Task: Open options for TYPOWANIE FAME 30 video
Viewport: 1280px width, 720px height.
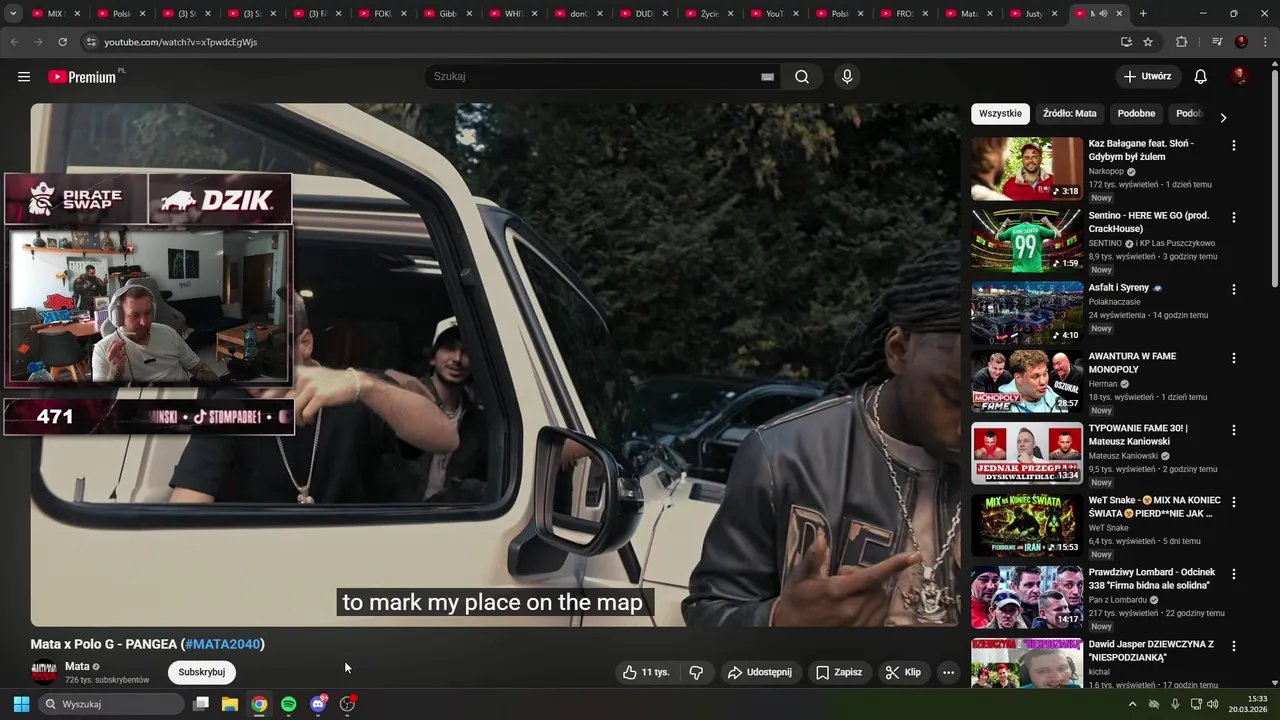Action: (x=1233, y=430)
